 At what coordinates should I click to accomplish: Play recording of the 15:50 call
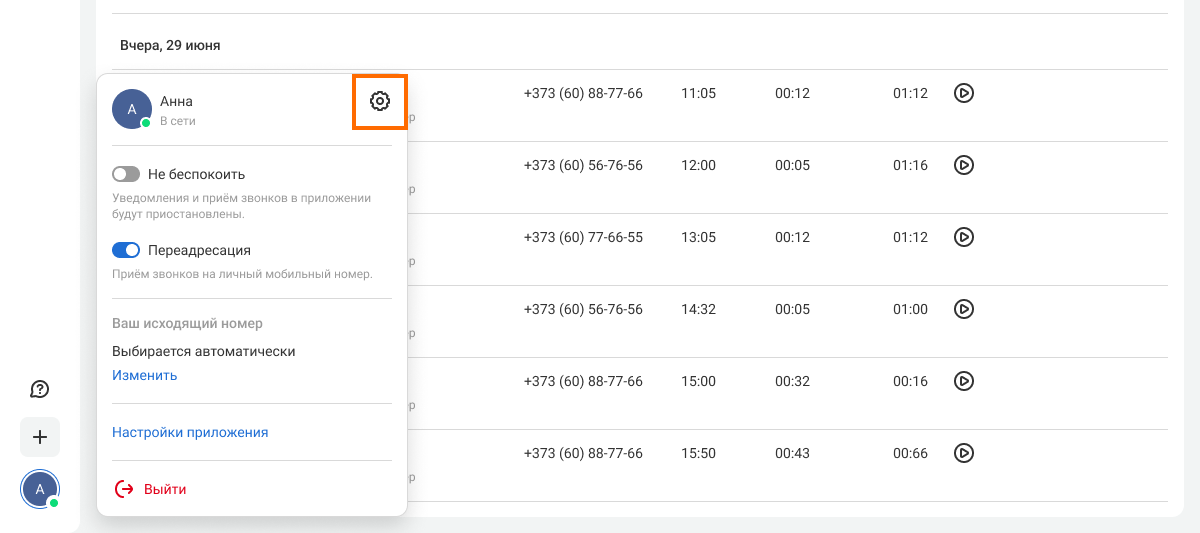[x=963, y=453]
